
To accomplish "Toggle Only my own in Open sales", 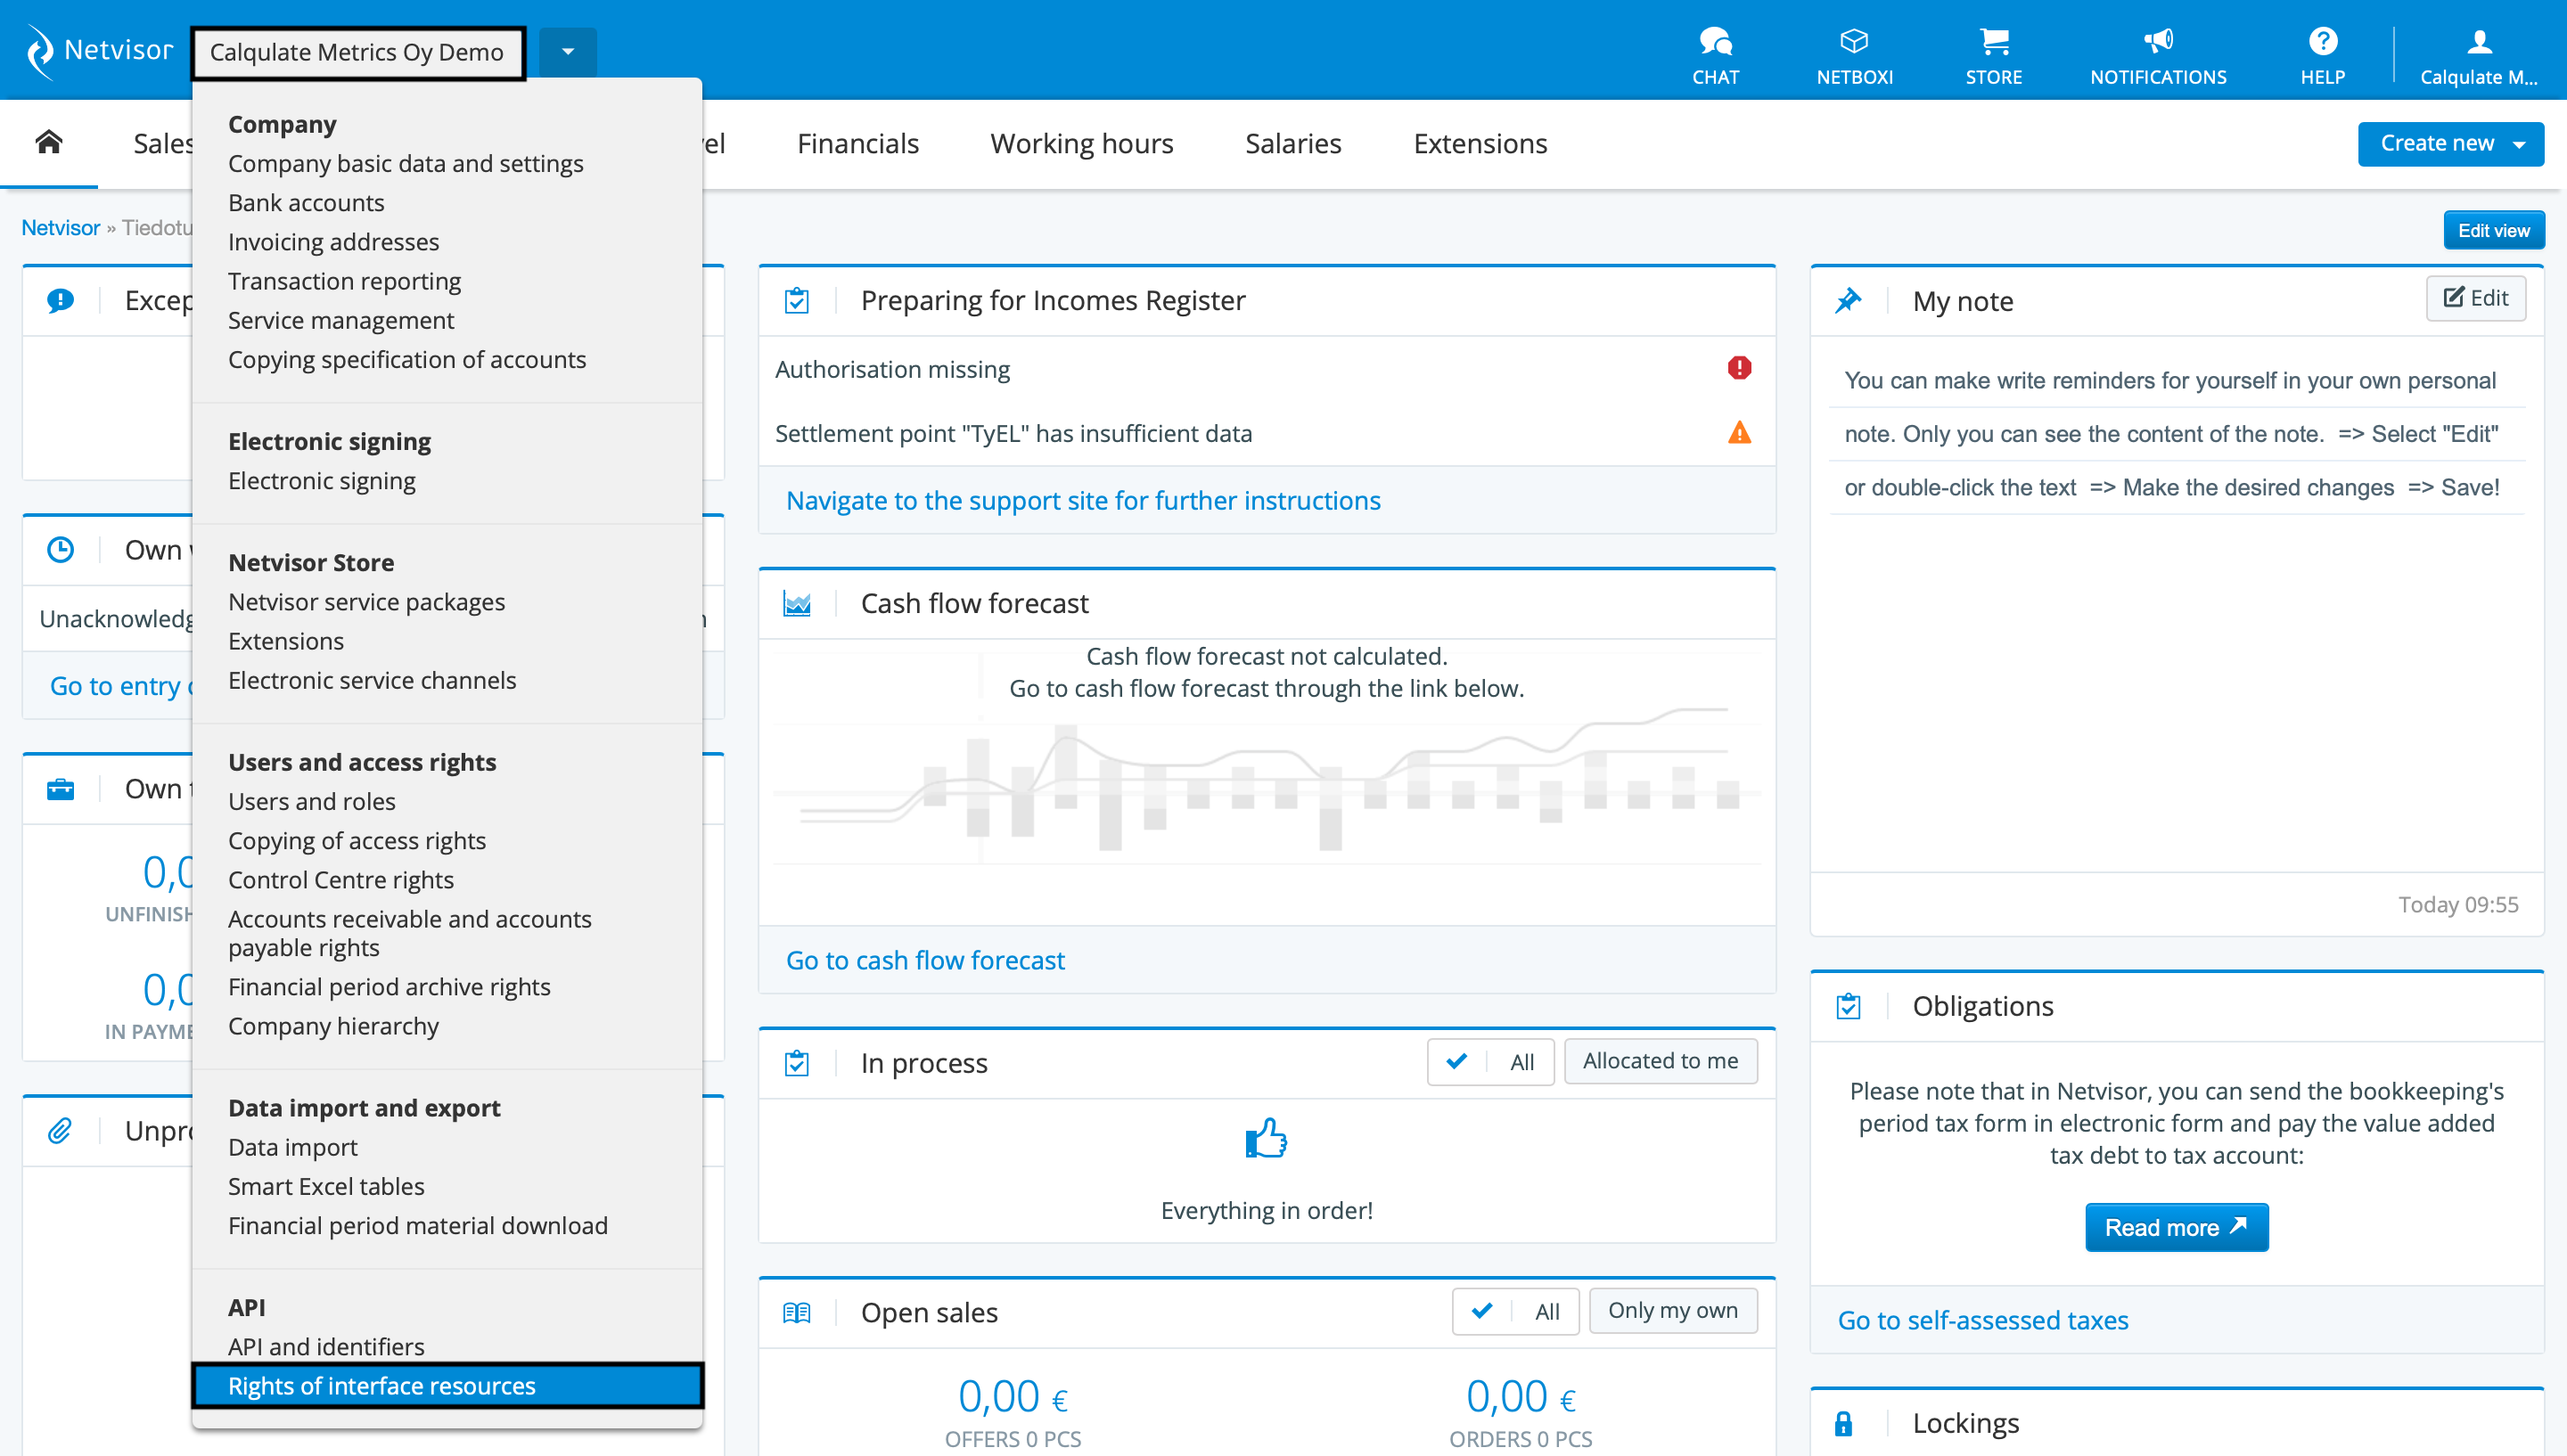I will pos(1672,1311).
